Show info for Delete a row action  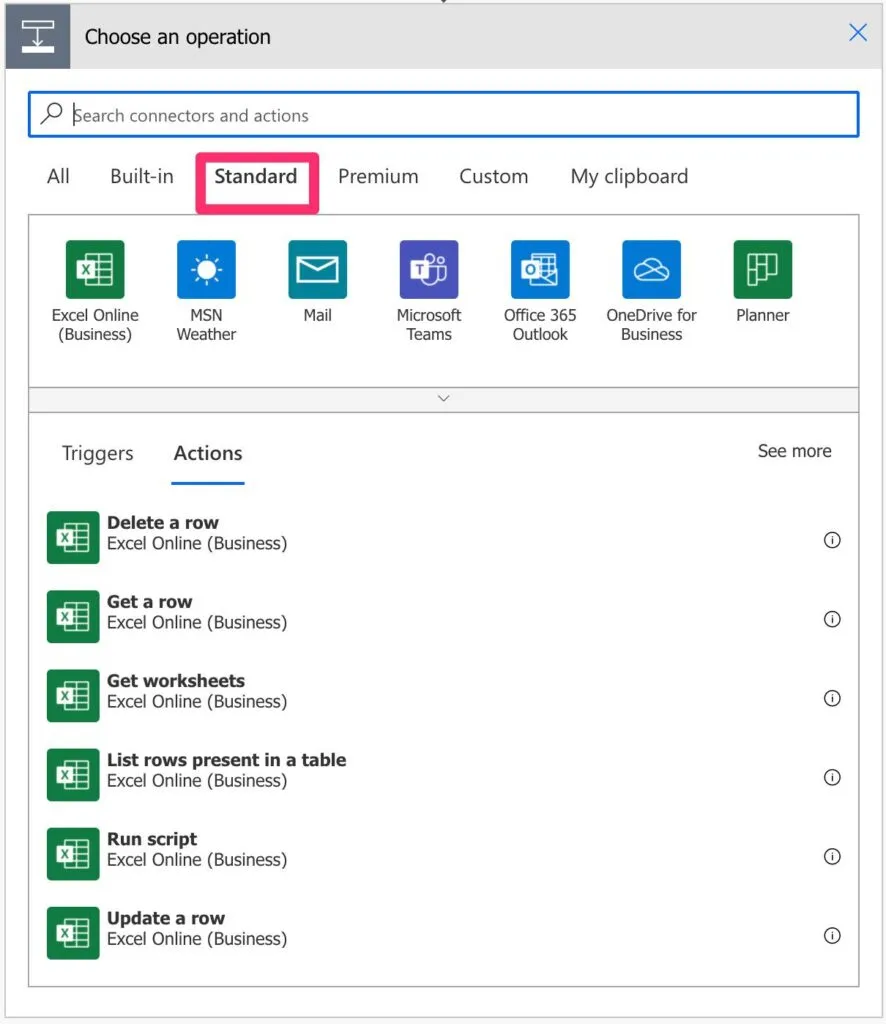tap(831, 540)
